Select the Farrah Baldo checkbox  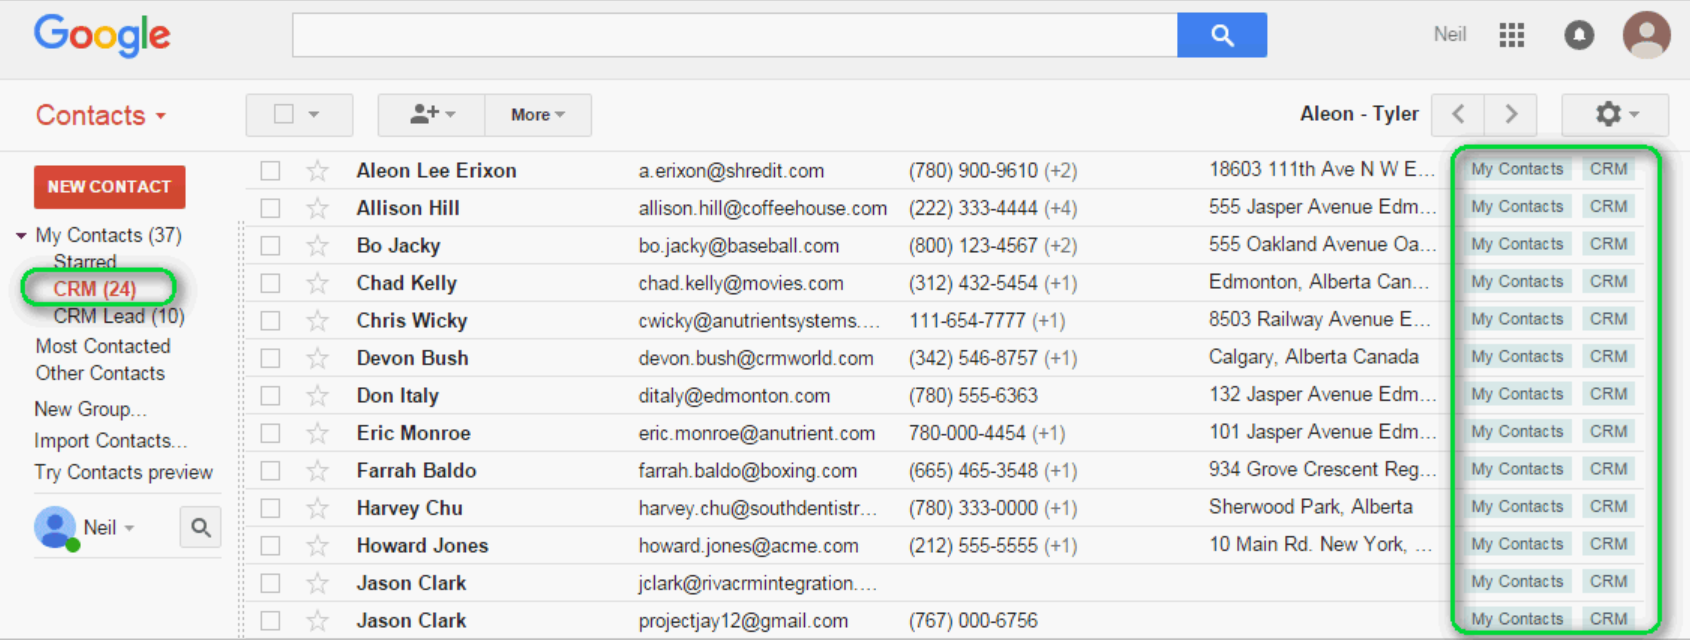[270, 471]
